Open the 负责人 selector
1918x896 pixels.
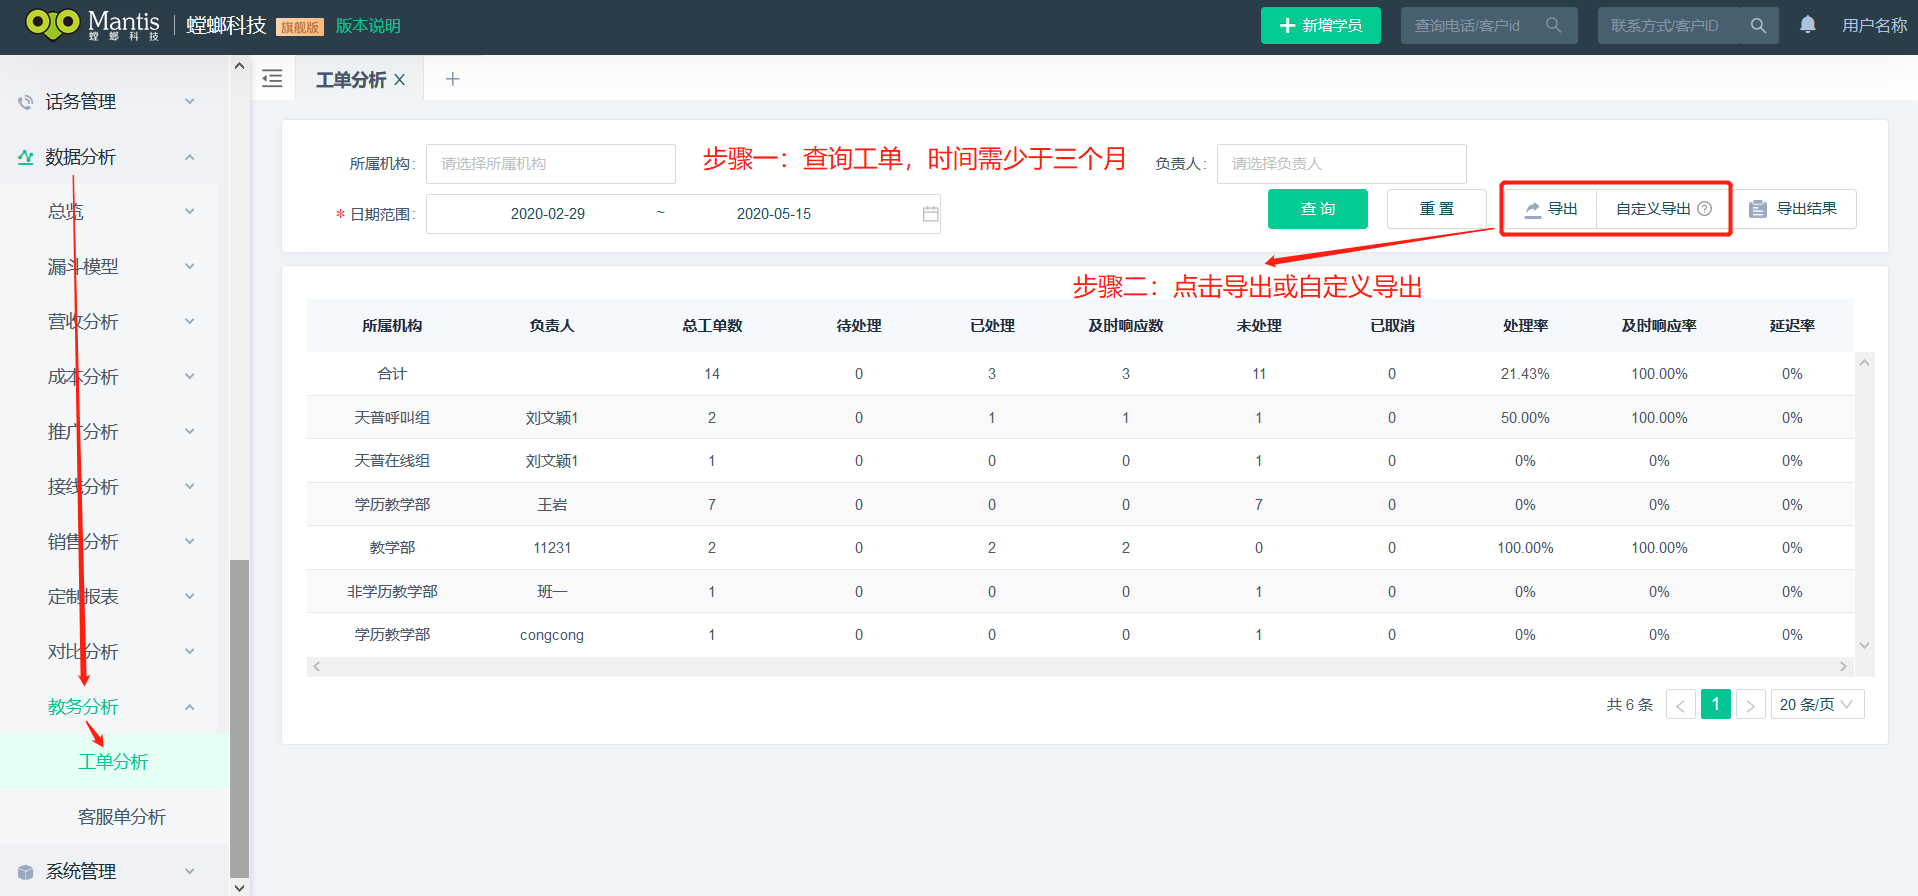tap(1341, 164)
